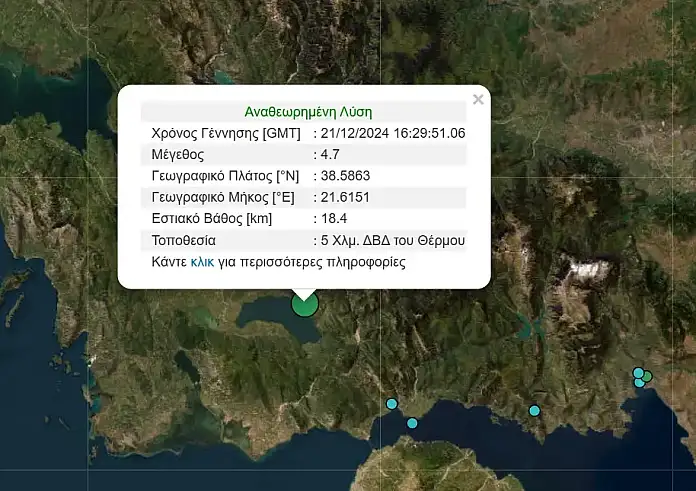
Task: Click the 'Εστιακό Βάθος [km]' row label
Action: click(x=211, y=219)
